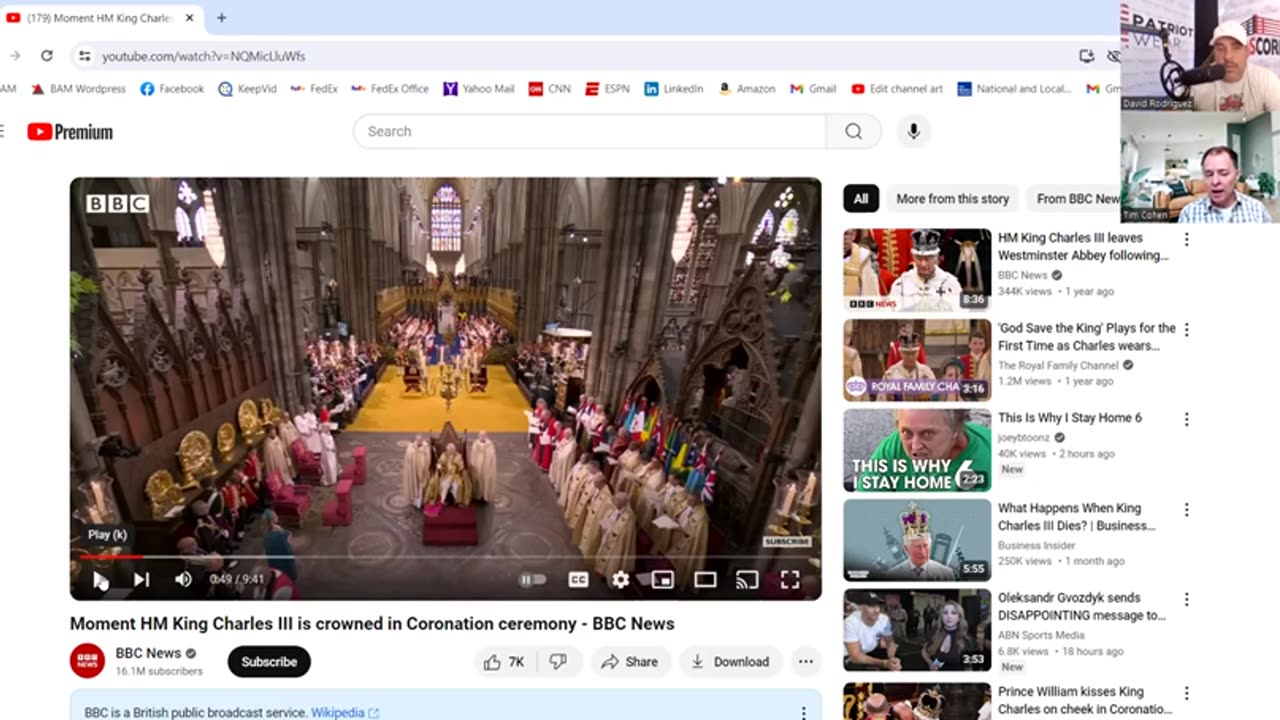
Task: Open Oleksandr Gvozdyk video thumbnail
Action: pos(917,630)
